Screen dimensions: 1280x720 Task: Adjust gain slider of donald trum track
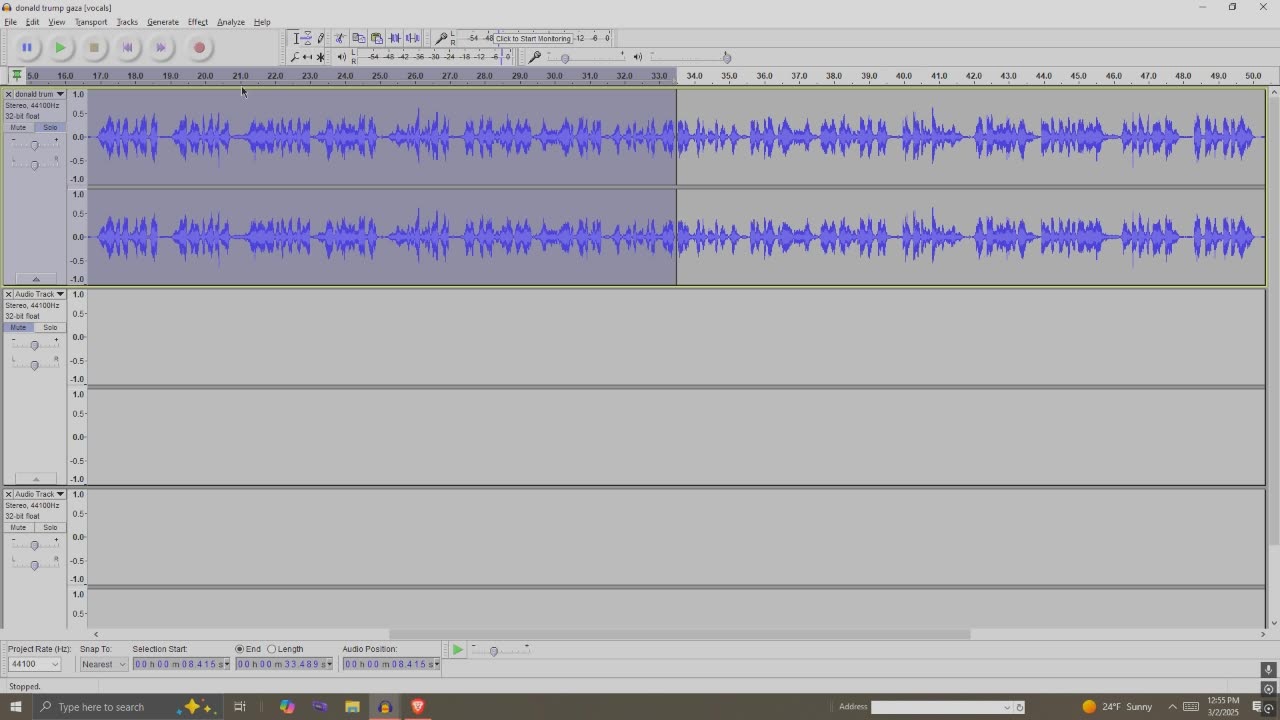34,145
